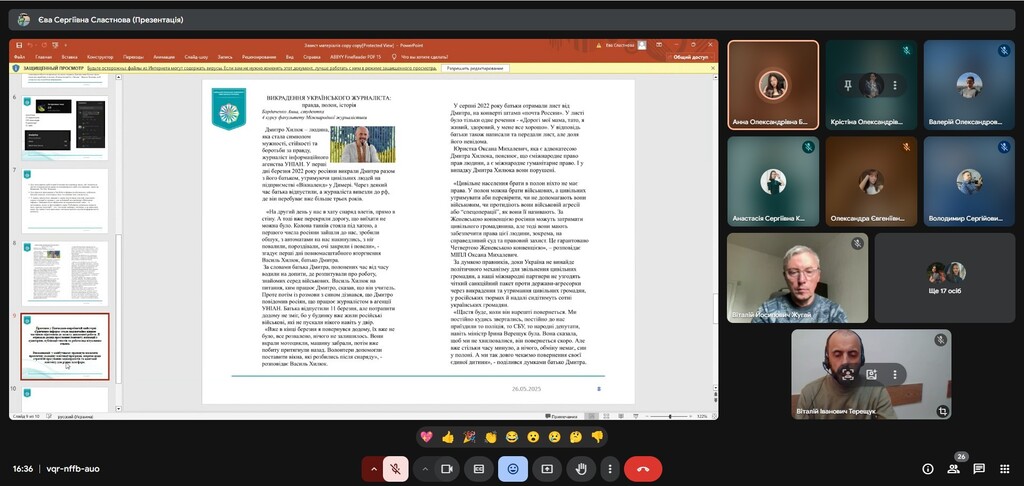
Task: Click the 'Ще 17 осіб' participants tile
Action: [x=945, y=277]
